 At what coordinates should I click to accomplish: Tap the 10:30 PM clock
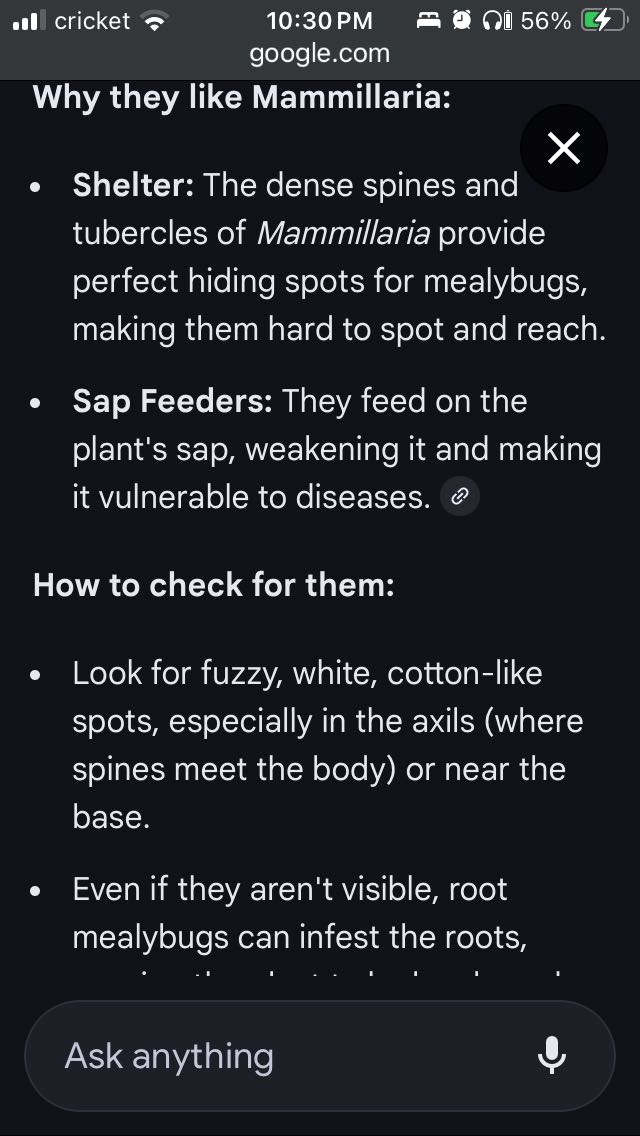click(x=320, y=21)
